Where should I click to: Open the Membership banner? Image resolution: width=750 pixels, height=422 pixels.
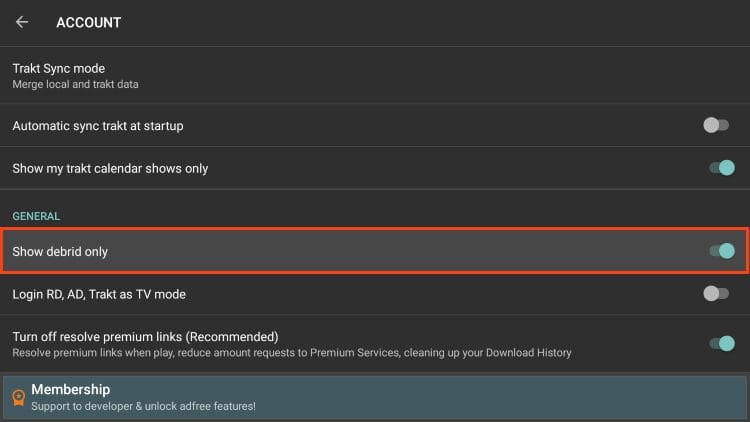pos(375,397)
